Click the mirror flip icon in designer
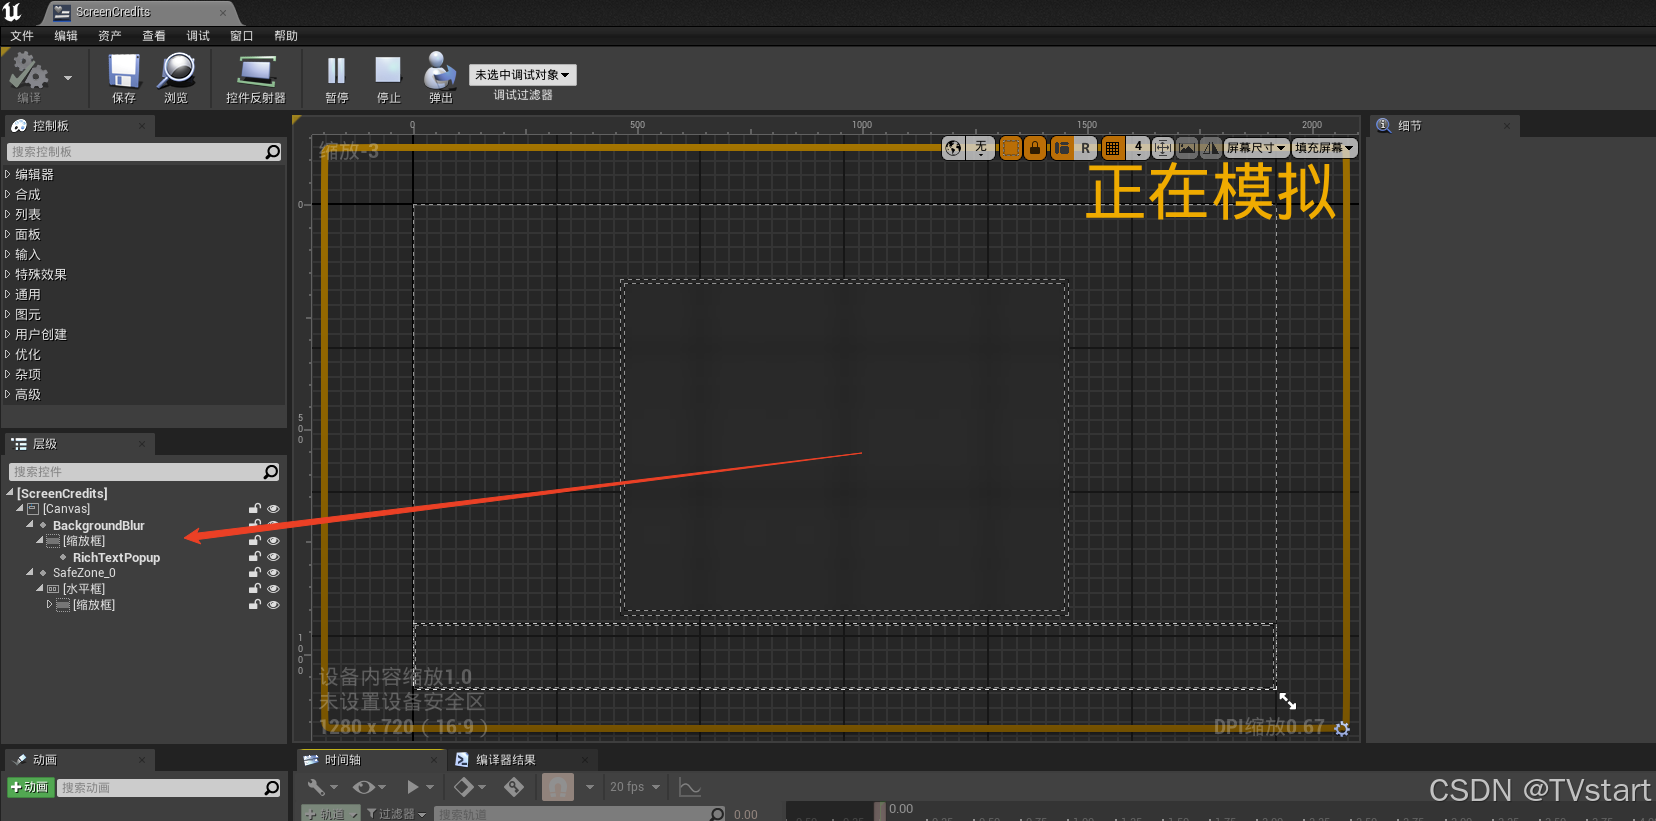This screenshot has width=1656, height=821. click(1211, 148)
